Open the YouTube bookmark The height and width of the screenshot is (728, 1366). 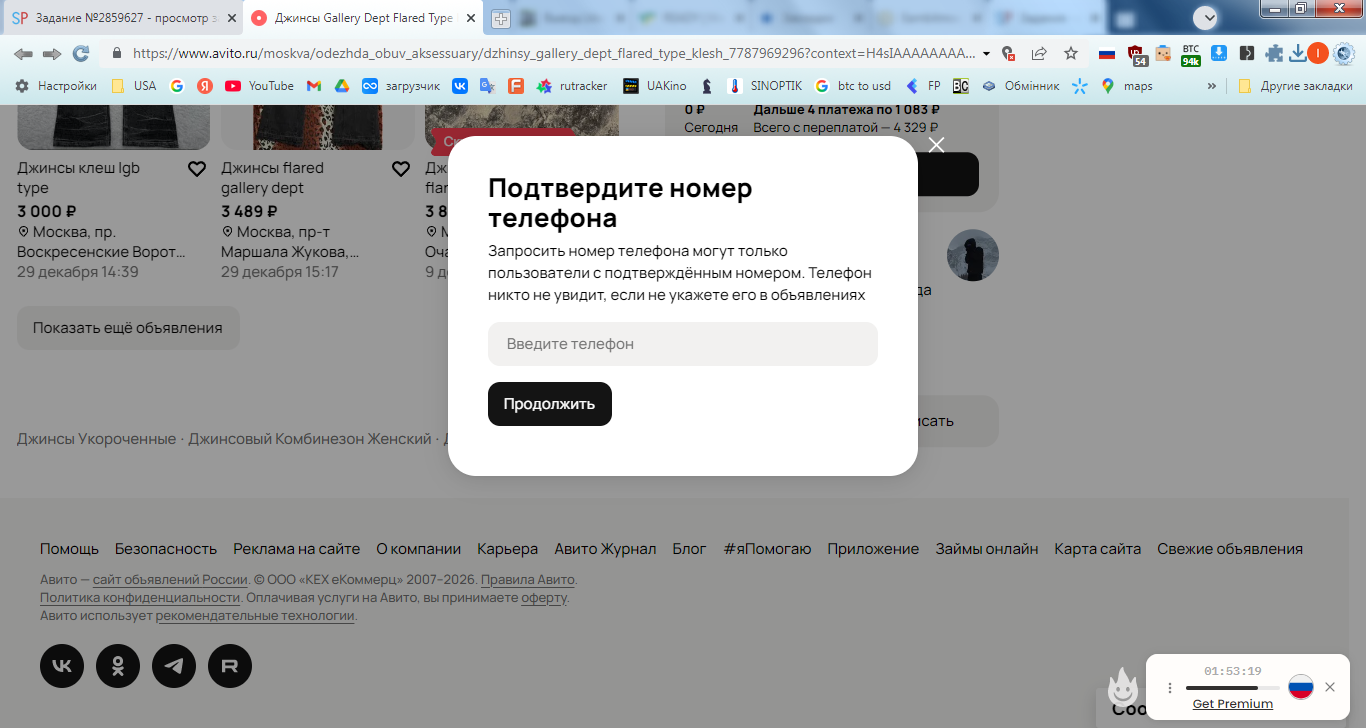click(x=260, y=86)
